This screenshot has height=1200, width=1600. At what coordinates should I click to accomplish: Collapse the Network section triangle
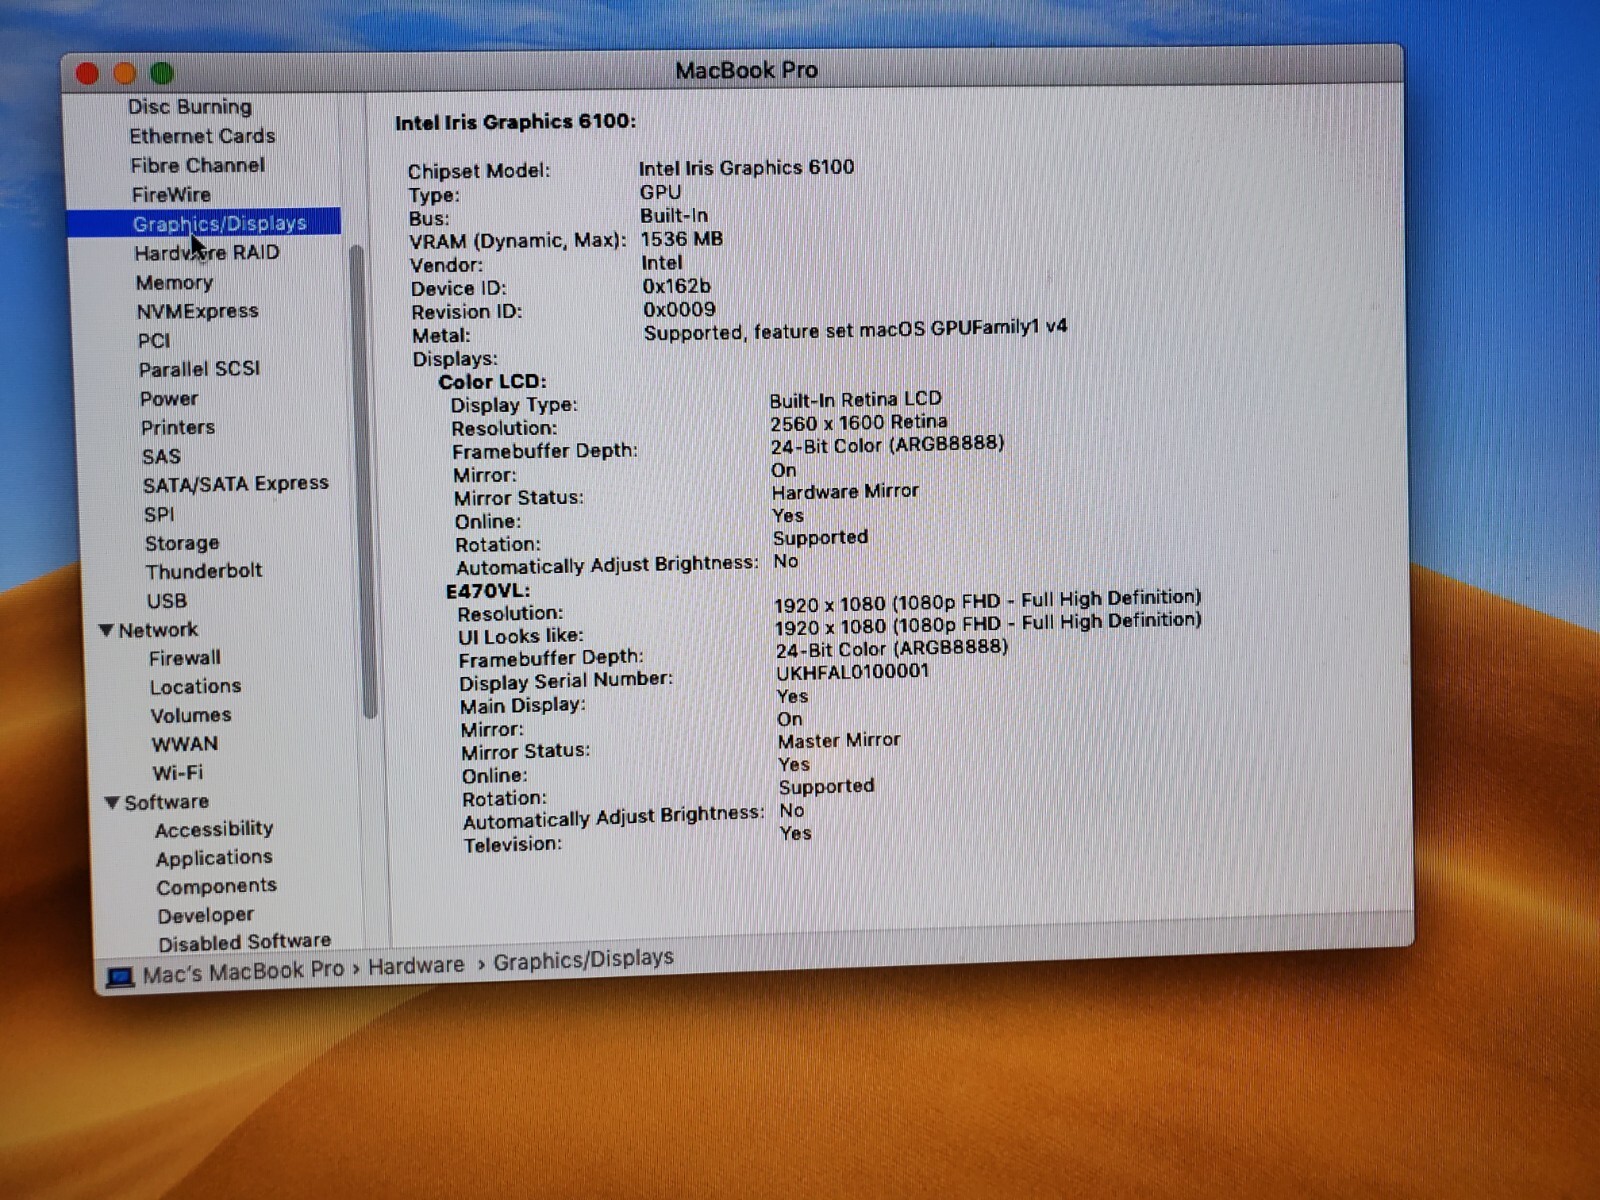coord(106,630)
